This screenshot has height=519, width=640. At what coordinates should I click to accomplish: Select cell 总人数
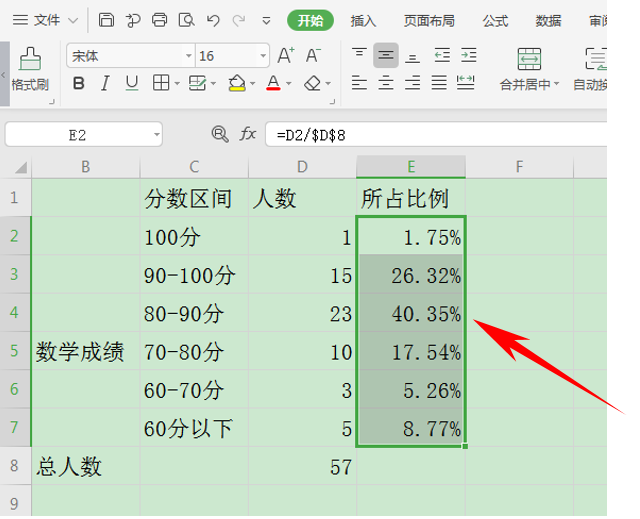[x=86, y=466]
